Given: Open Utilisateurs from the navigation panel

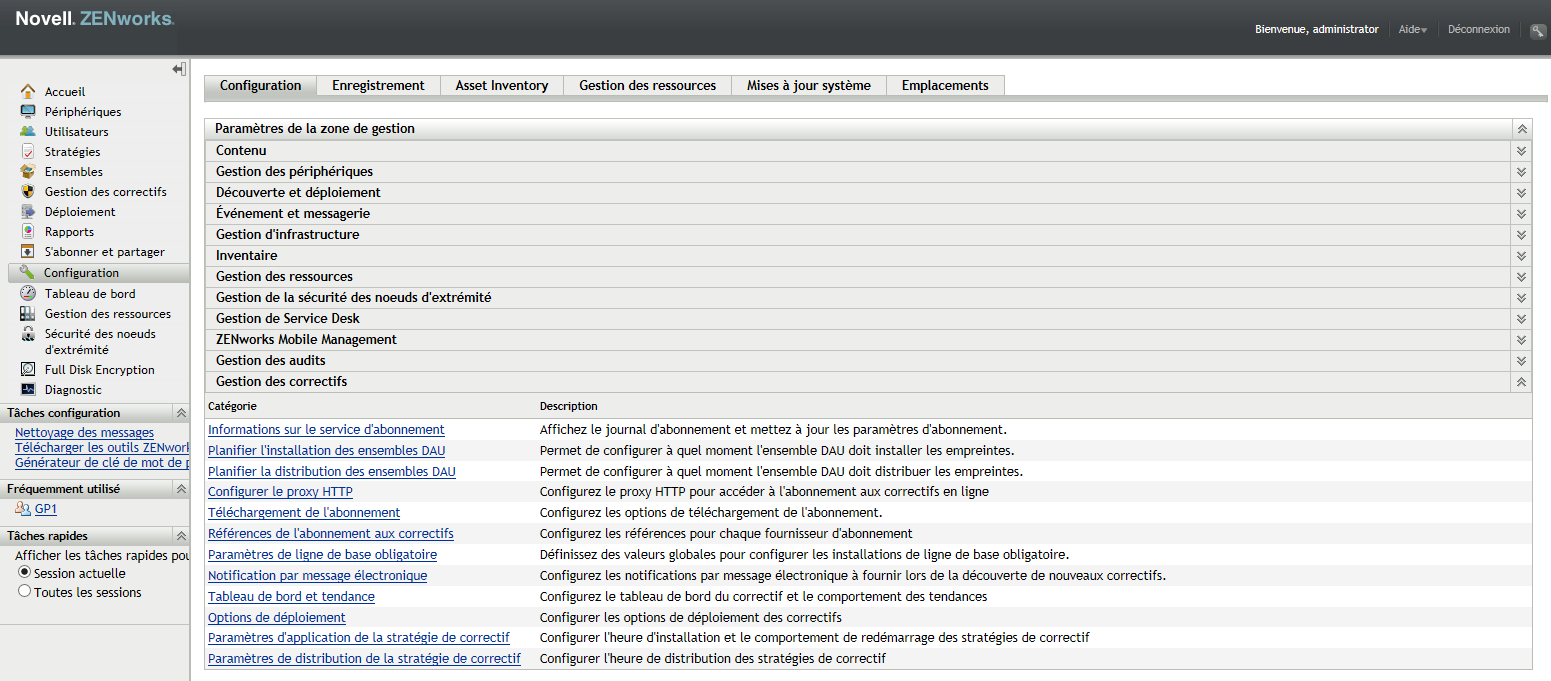Looking at the screenshot, I should point(27,131).
